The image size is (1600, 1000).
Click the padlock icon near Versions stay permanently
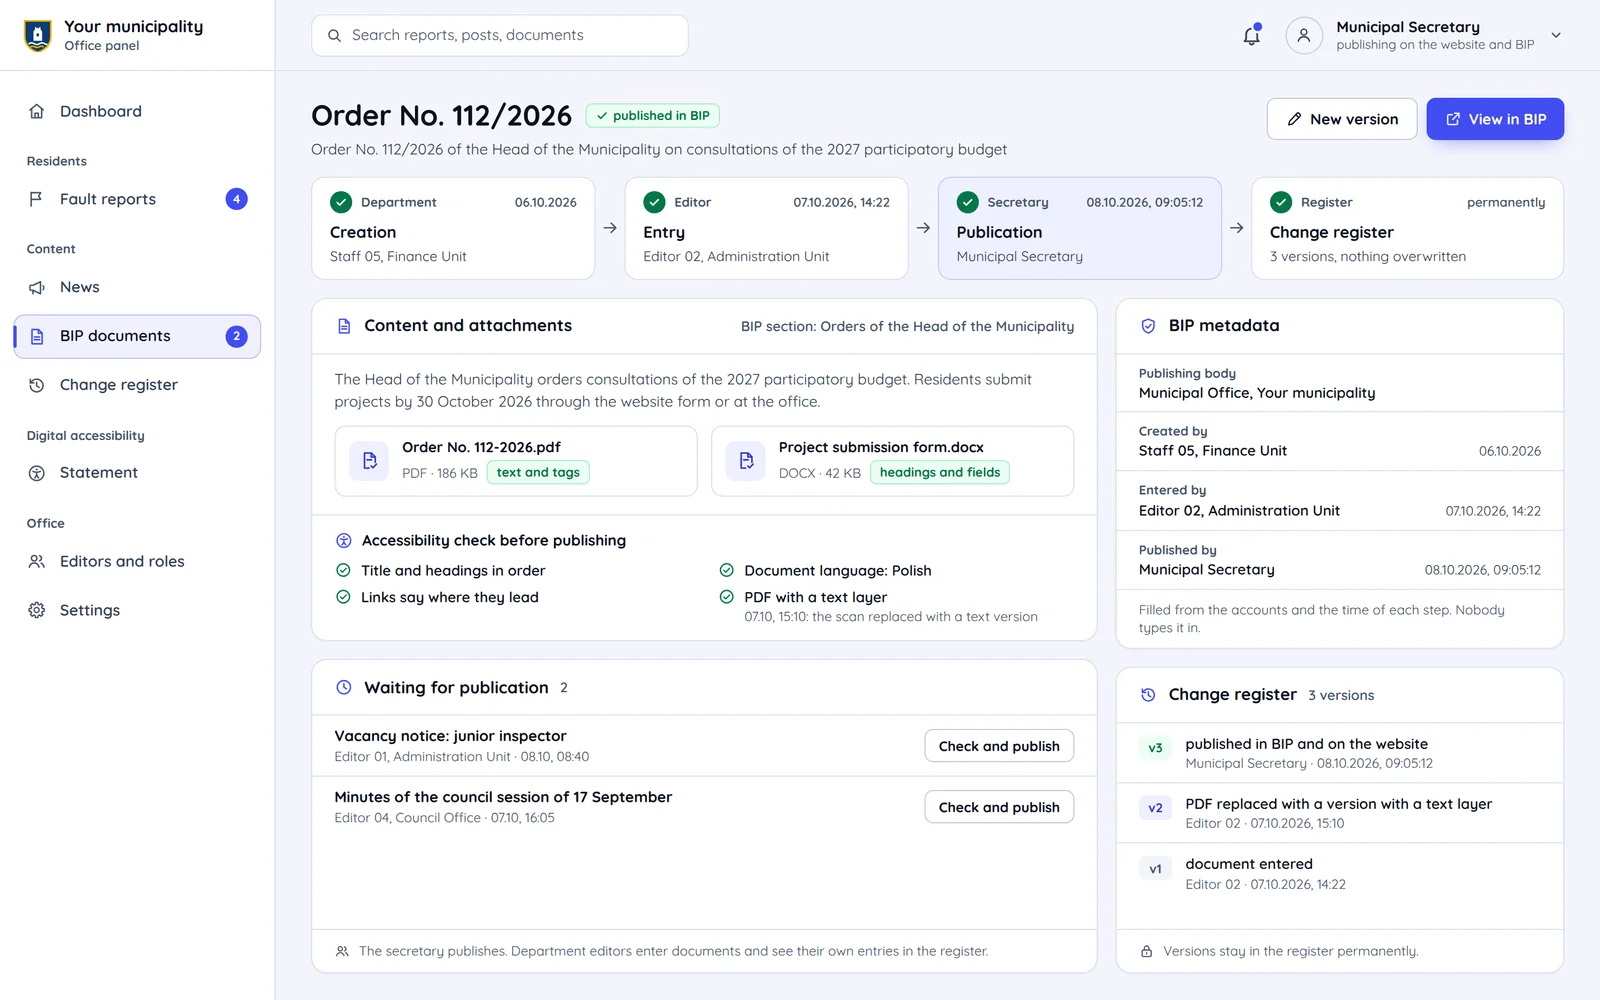point(1147,951)
